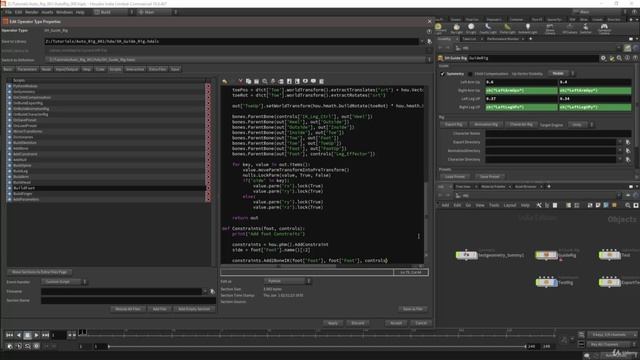The height and width of the screenshot is (360, 640).
Task: Switch to the Extra Files tab
Action: [x=157, y=69]
